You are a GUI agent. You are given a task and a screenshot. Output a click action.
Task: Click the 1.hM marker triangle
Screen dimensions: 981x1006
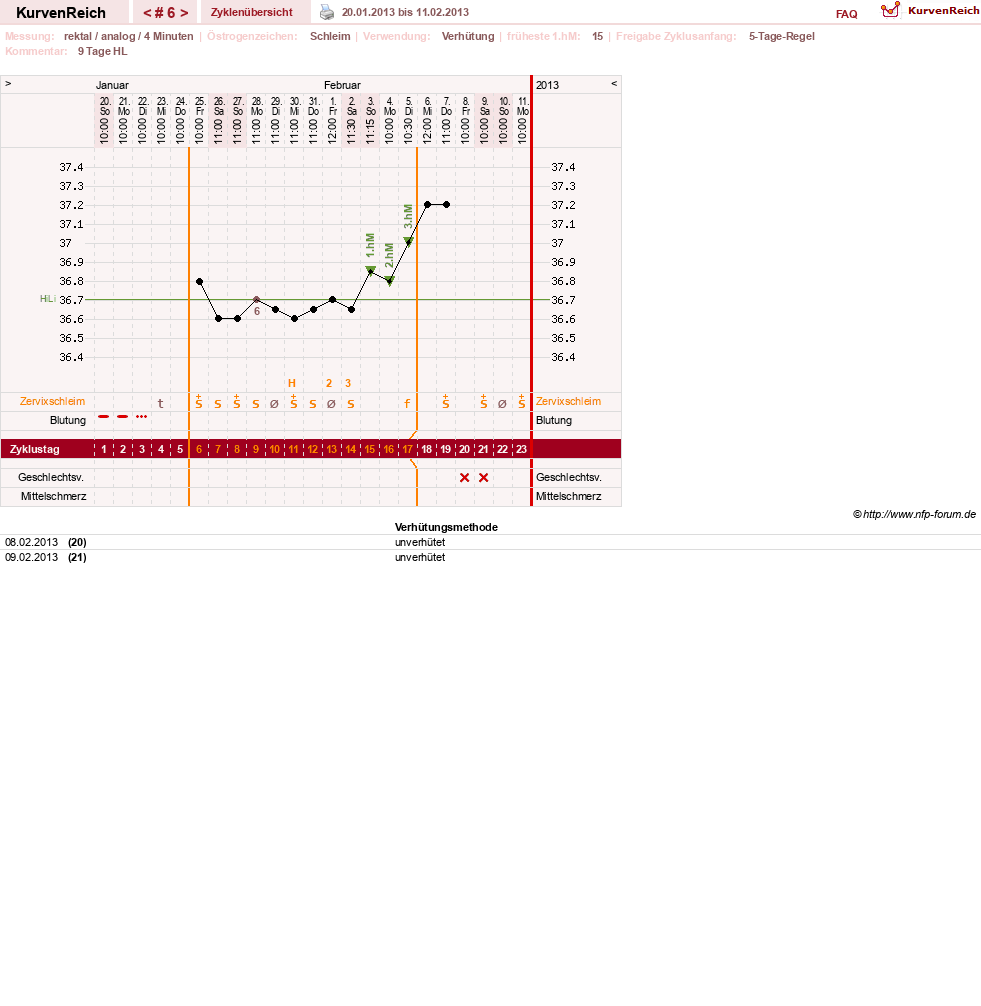[370, 270]
